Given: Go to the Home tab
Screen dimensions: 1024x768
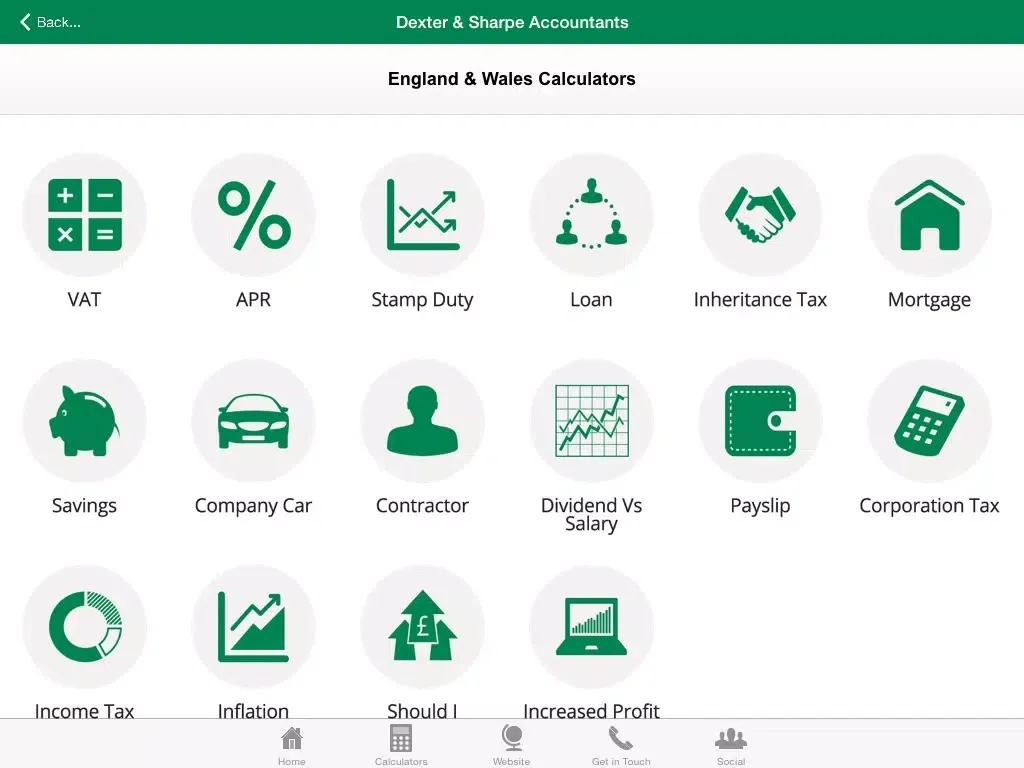Looking at the screenshot, I should [x=291, y=746].
